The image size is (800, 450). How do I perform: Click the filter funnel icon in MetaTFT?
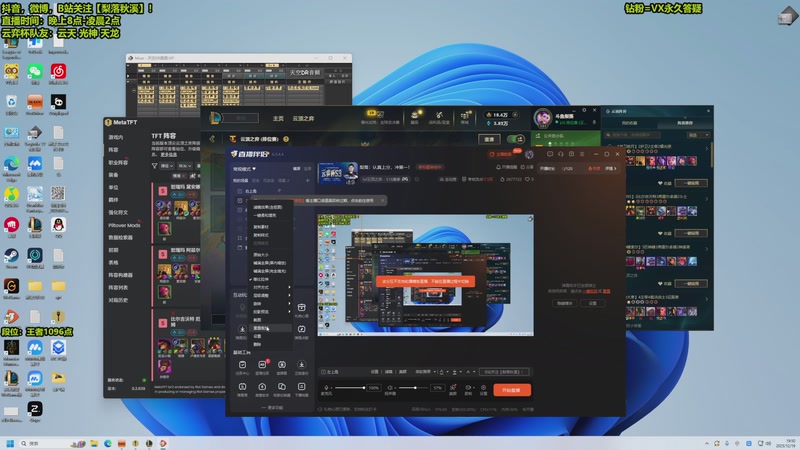click(154, 166)
